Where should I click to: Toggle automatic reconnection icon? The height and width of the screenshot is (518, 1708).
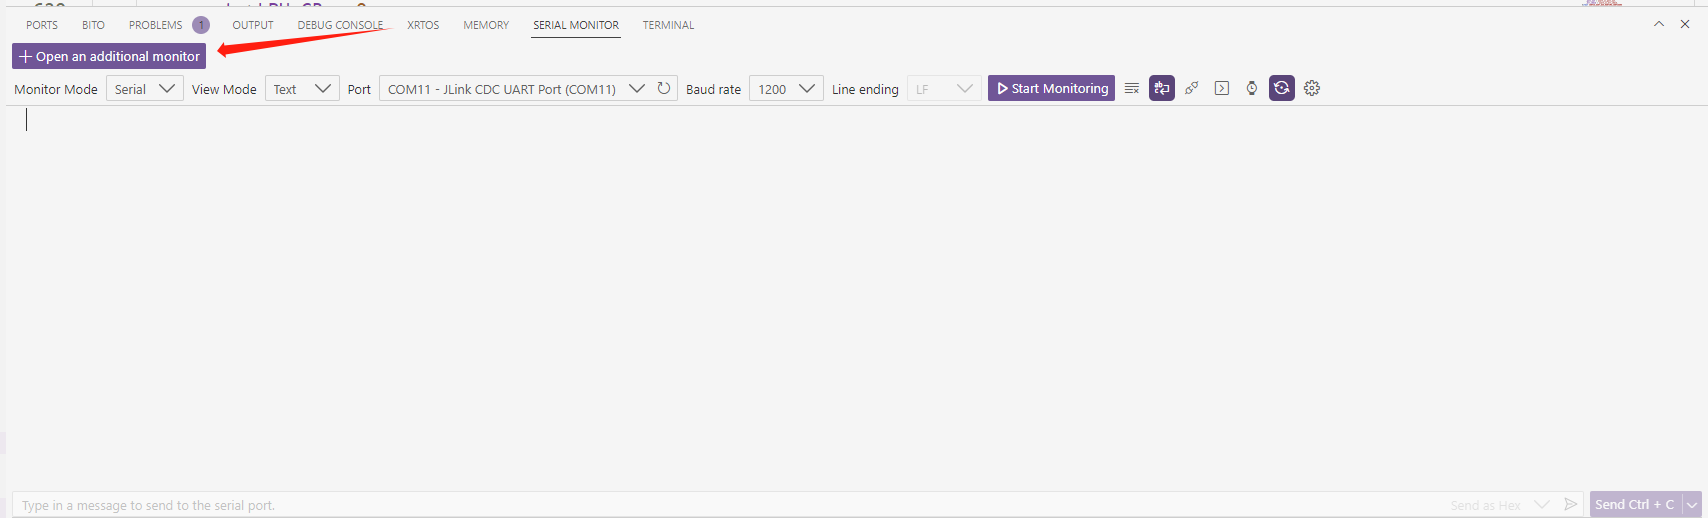click(x=1282, y=89)
